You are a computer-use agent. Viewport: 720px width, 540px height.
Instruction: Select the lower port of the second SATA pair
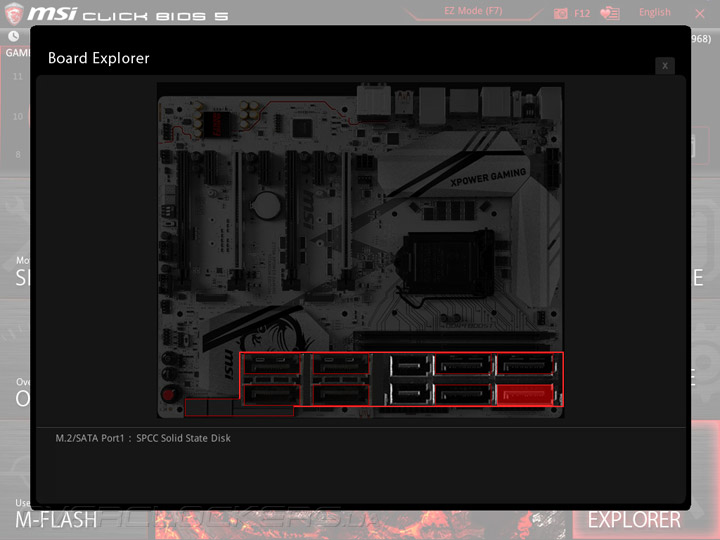click(341, 395)
